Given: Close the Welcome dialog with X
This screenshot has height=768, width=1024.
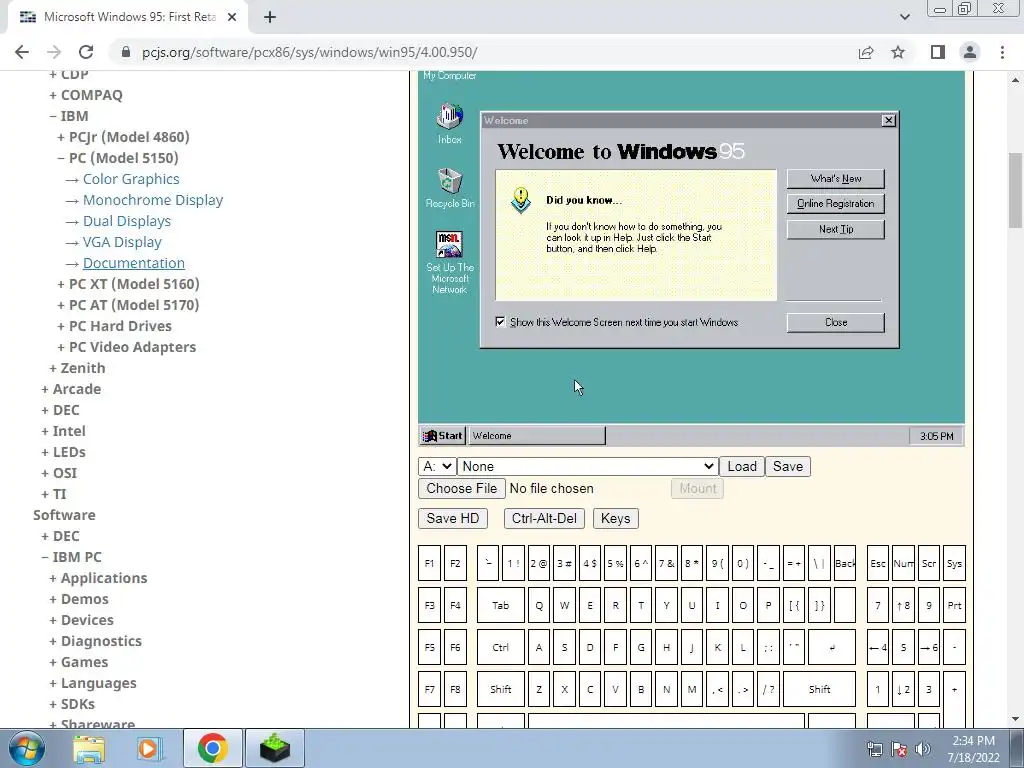Looking at the screenshot, I should point(888,120).
